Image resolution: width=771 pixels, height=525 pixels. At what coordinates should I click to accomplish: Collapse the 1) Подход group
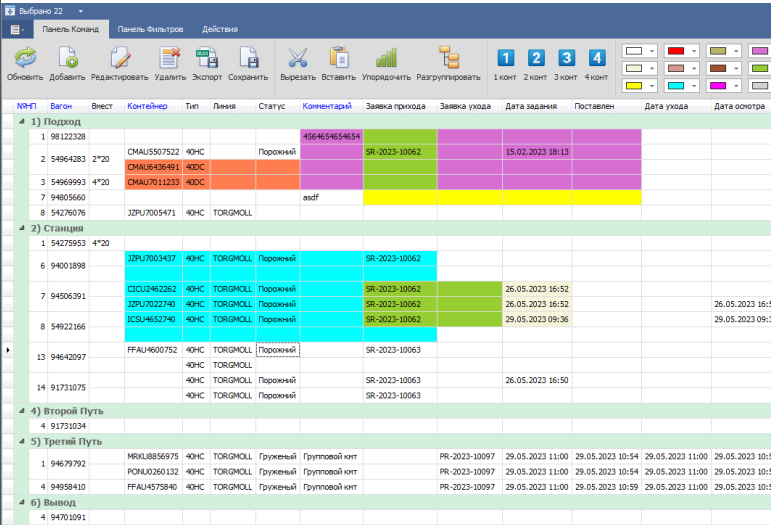click(x=22, y=121)
